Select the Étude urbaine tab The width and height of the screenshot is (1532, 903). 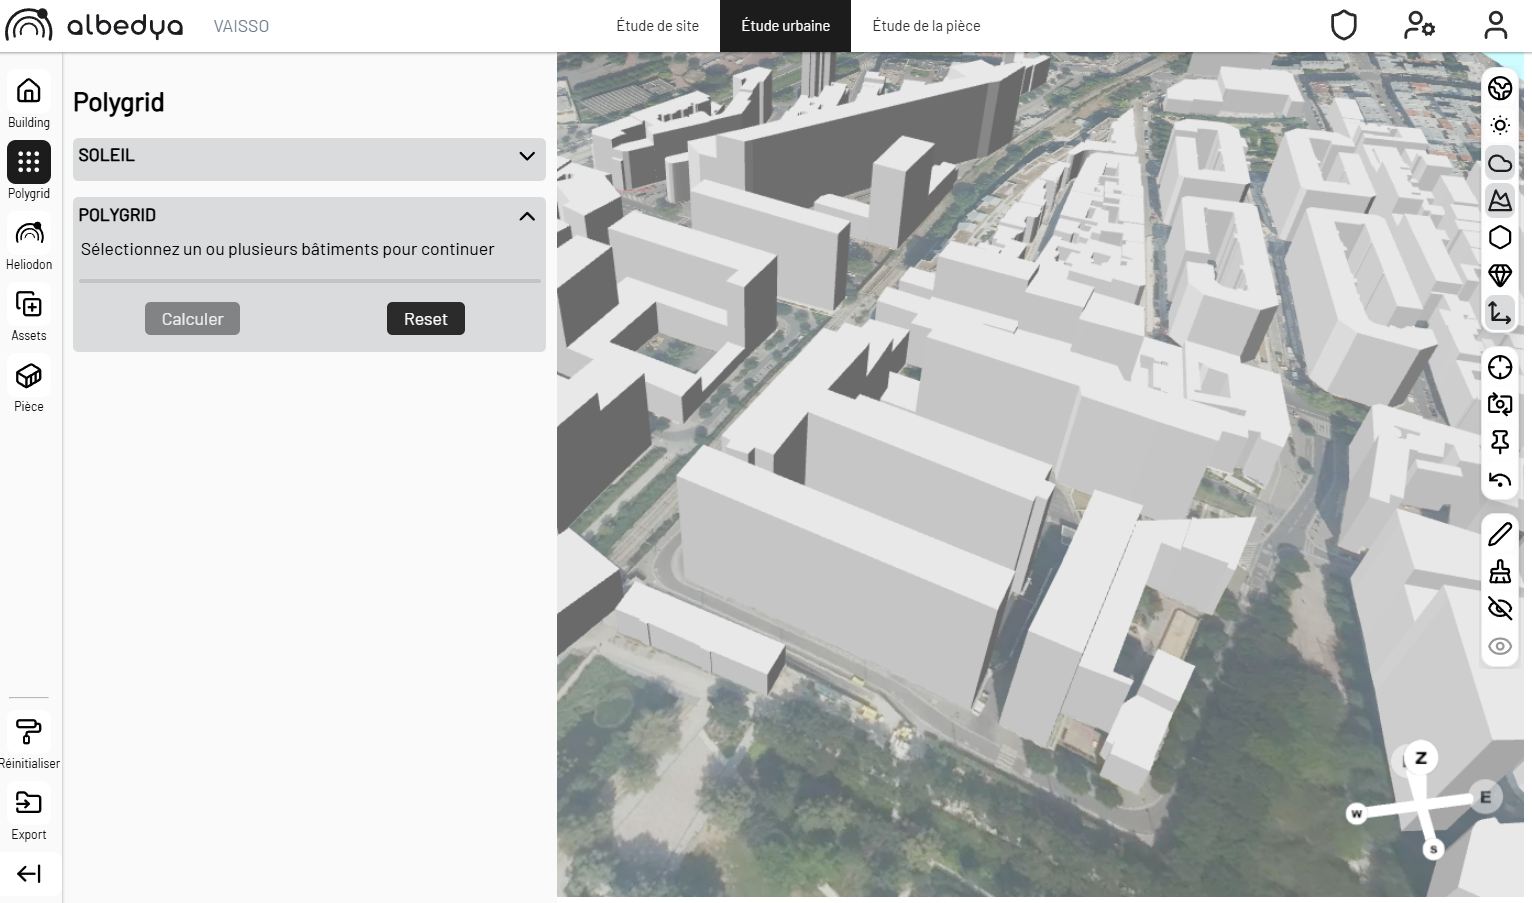point(785,26)
